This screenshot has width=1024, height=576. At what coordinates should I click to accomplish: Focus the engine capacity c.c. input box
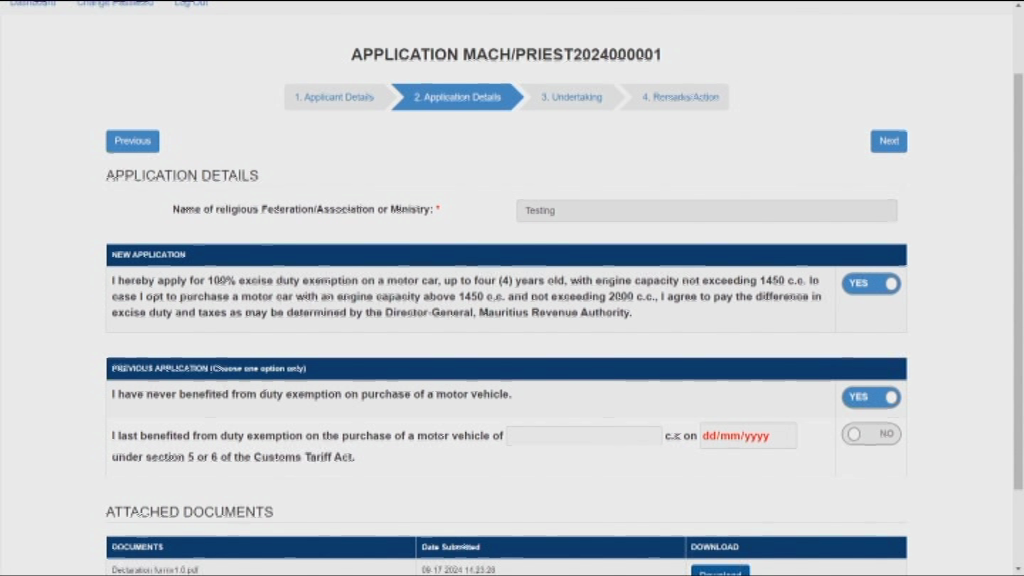583,436
